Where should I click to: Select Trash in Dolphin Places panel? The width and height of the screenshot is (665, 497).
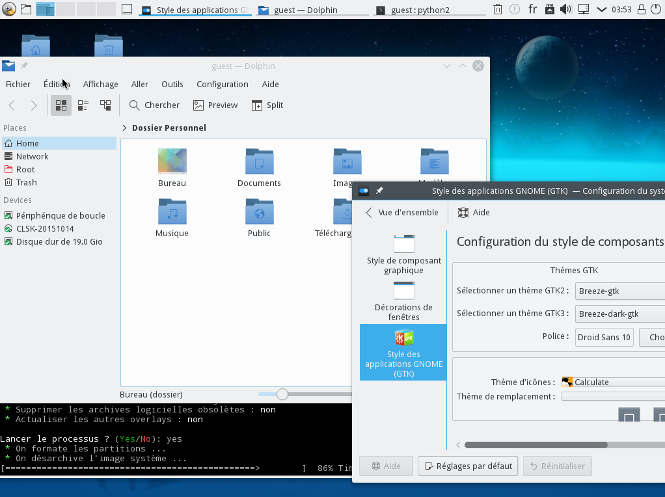pyautogui.click(x=59, y=182)
